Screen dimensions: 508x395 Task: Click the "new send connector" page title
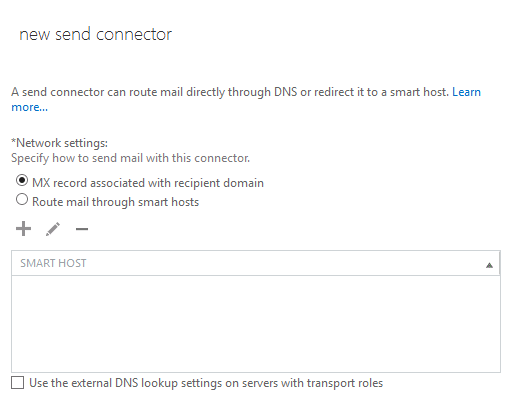pyautogui.click(x=95, y=34)
